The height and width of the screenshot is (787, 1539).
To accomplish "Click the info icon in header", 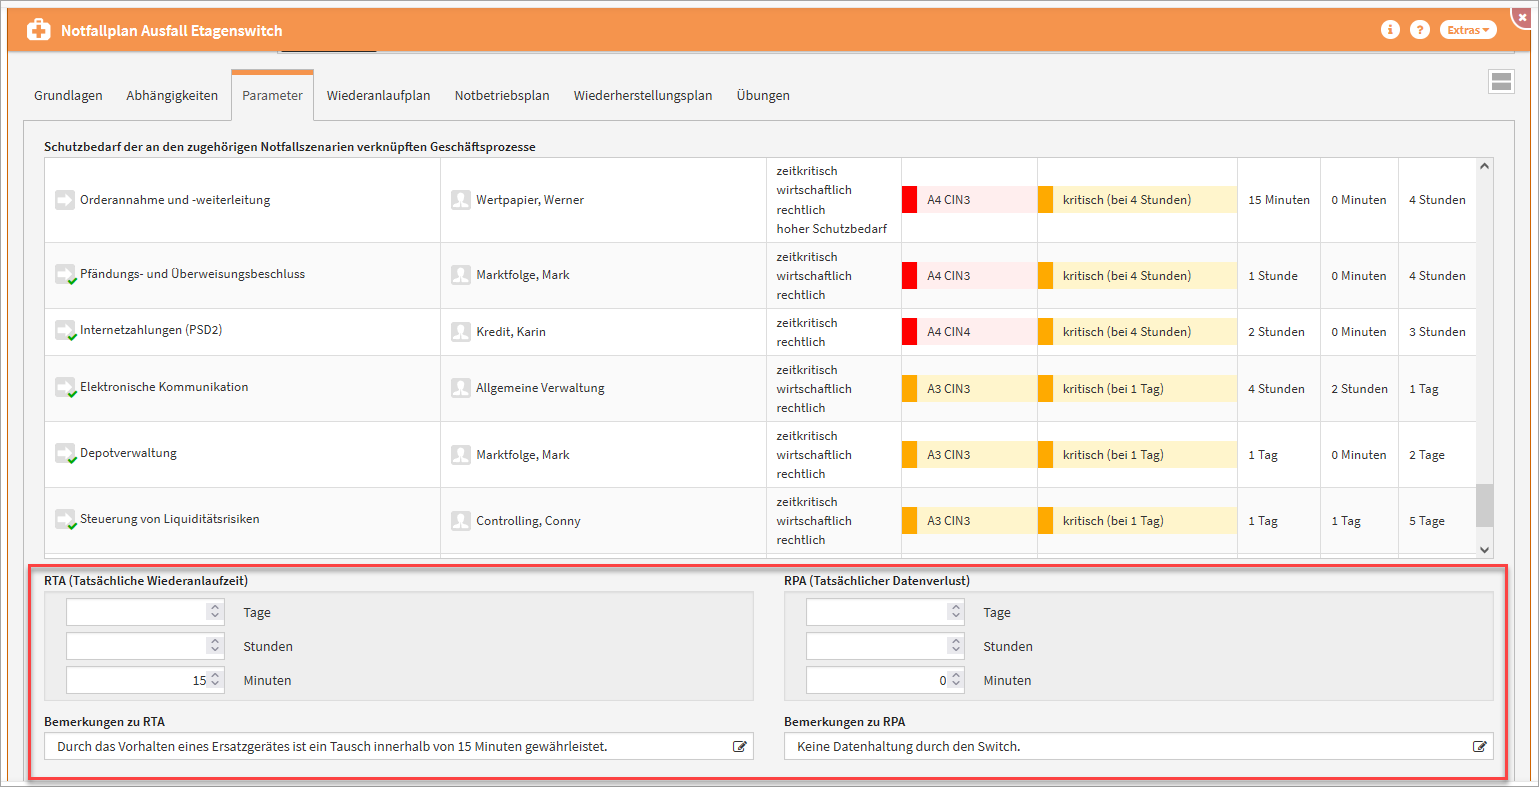I will [x=1390, y=30].
